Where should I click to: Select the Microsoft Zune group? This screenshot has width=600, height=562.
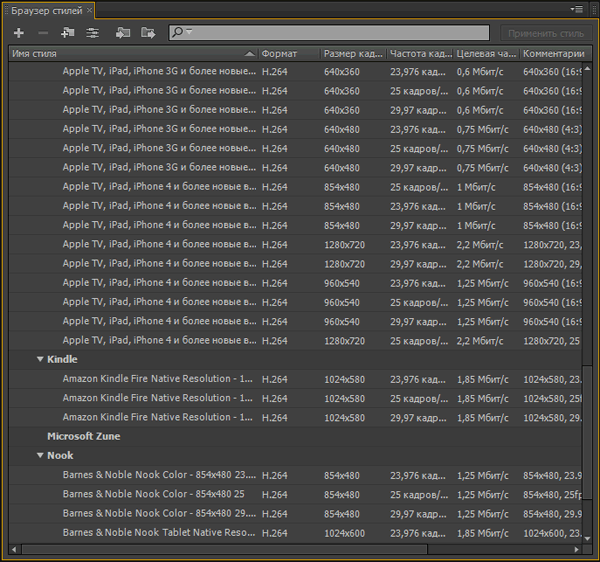click(x=84, y=437)
